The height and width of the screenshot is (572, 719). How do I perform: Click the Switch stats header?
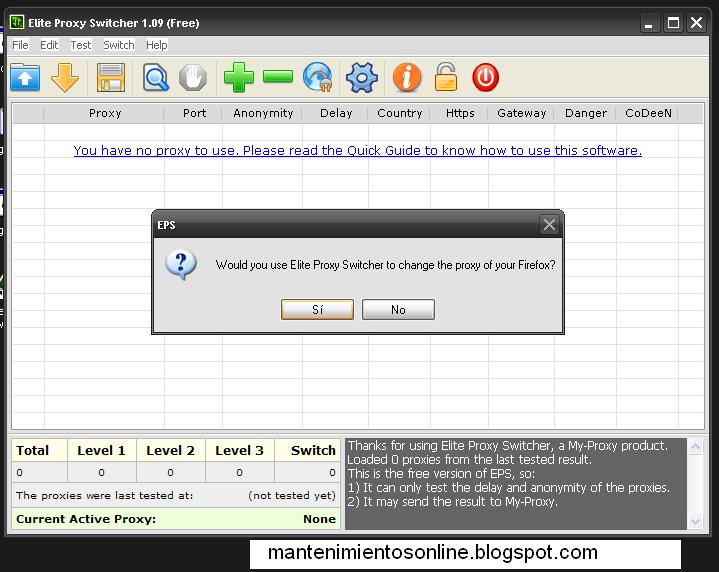click(307, 450)
